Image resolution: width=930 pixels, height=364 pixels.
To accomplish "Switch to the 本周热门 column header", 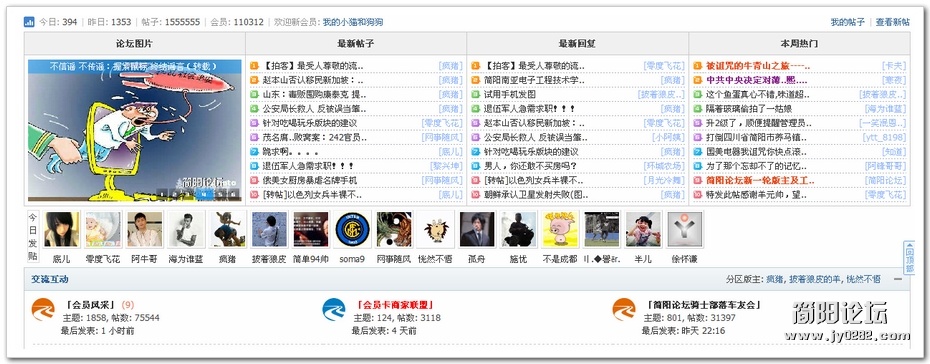I will tap(800, 44).
